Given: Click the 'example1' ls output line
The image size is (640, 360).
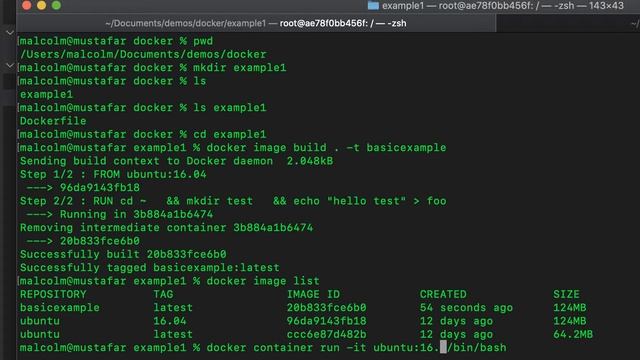Looking at the screenshot, I should pos(46,95).
